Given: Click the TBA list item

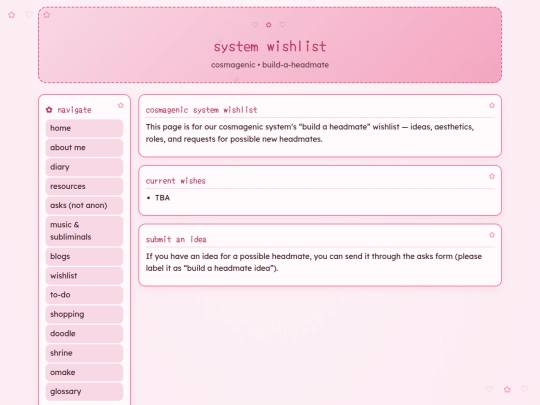Looking at the screenshot, I should pyautogui.click(x=162, y=198).
